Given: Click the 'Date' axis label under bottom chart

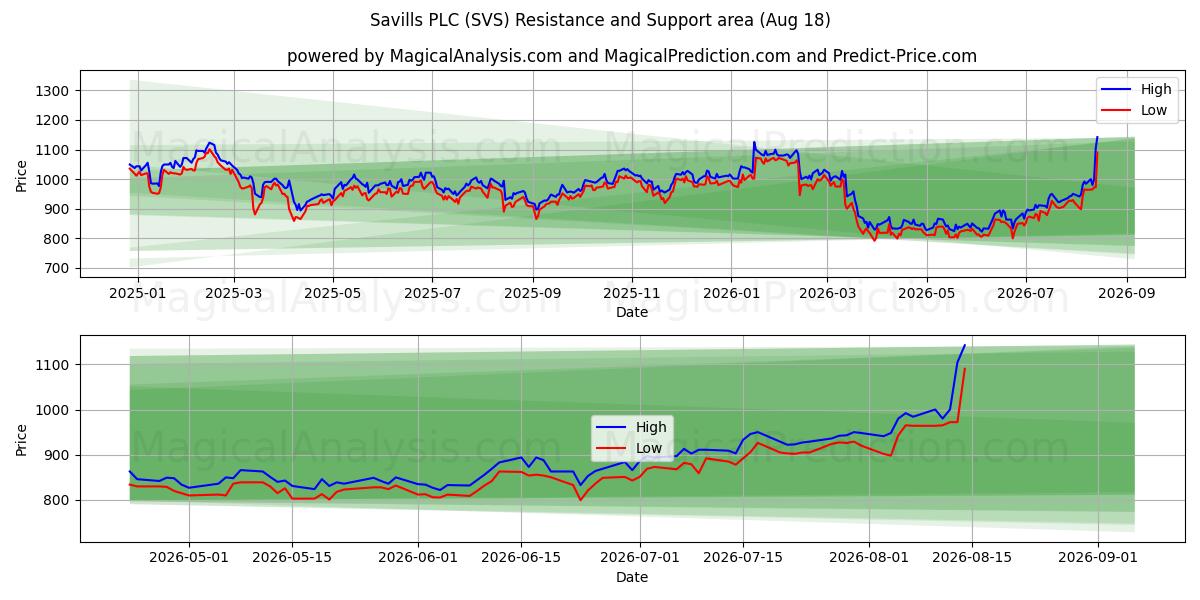Looking at the screenshot, I should [x=632, y=578].
